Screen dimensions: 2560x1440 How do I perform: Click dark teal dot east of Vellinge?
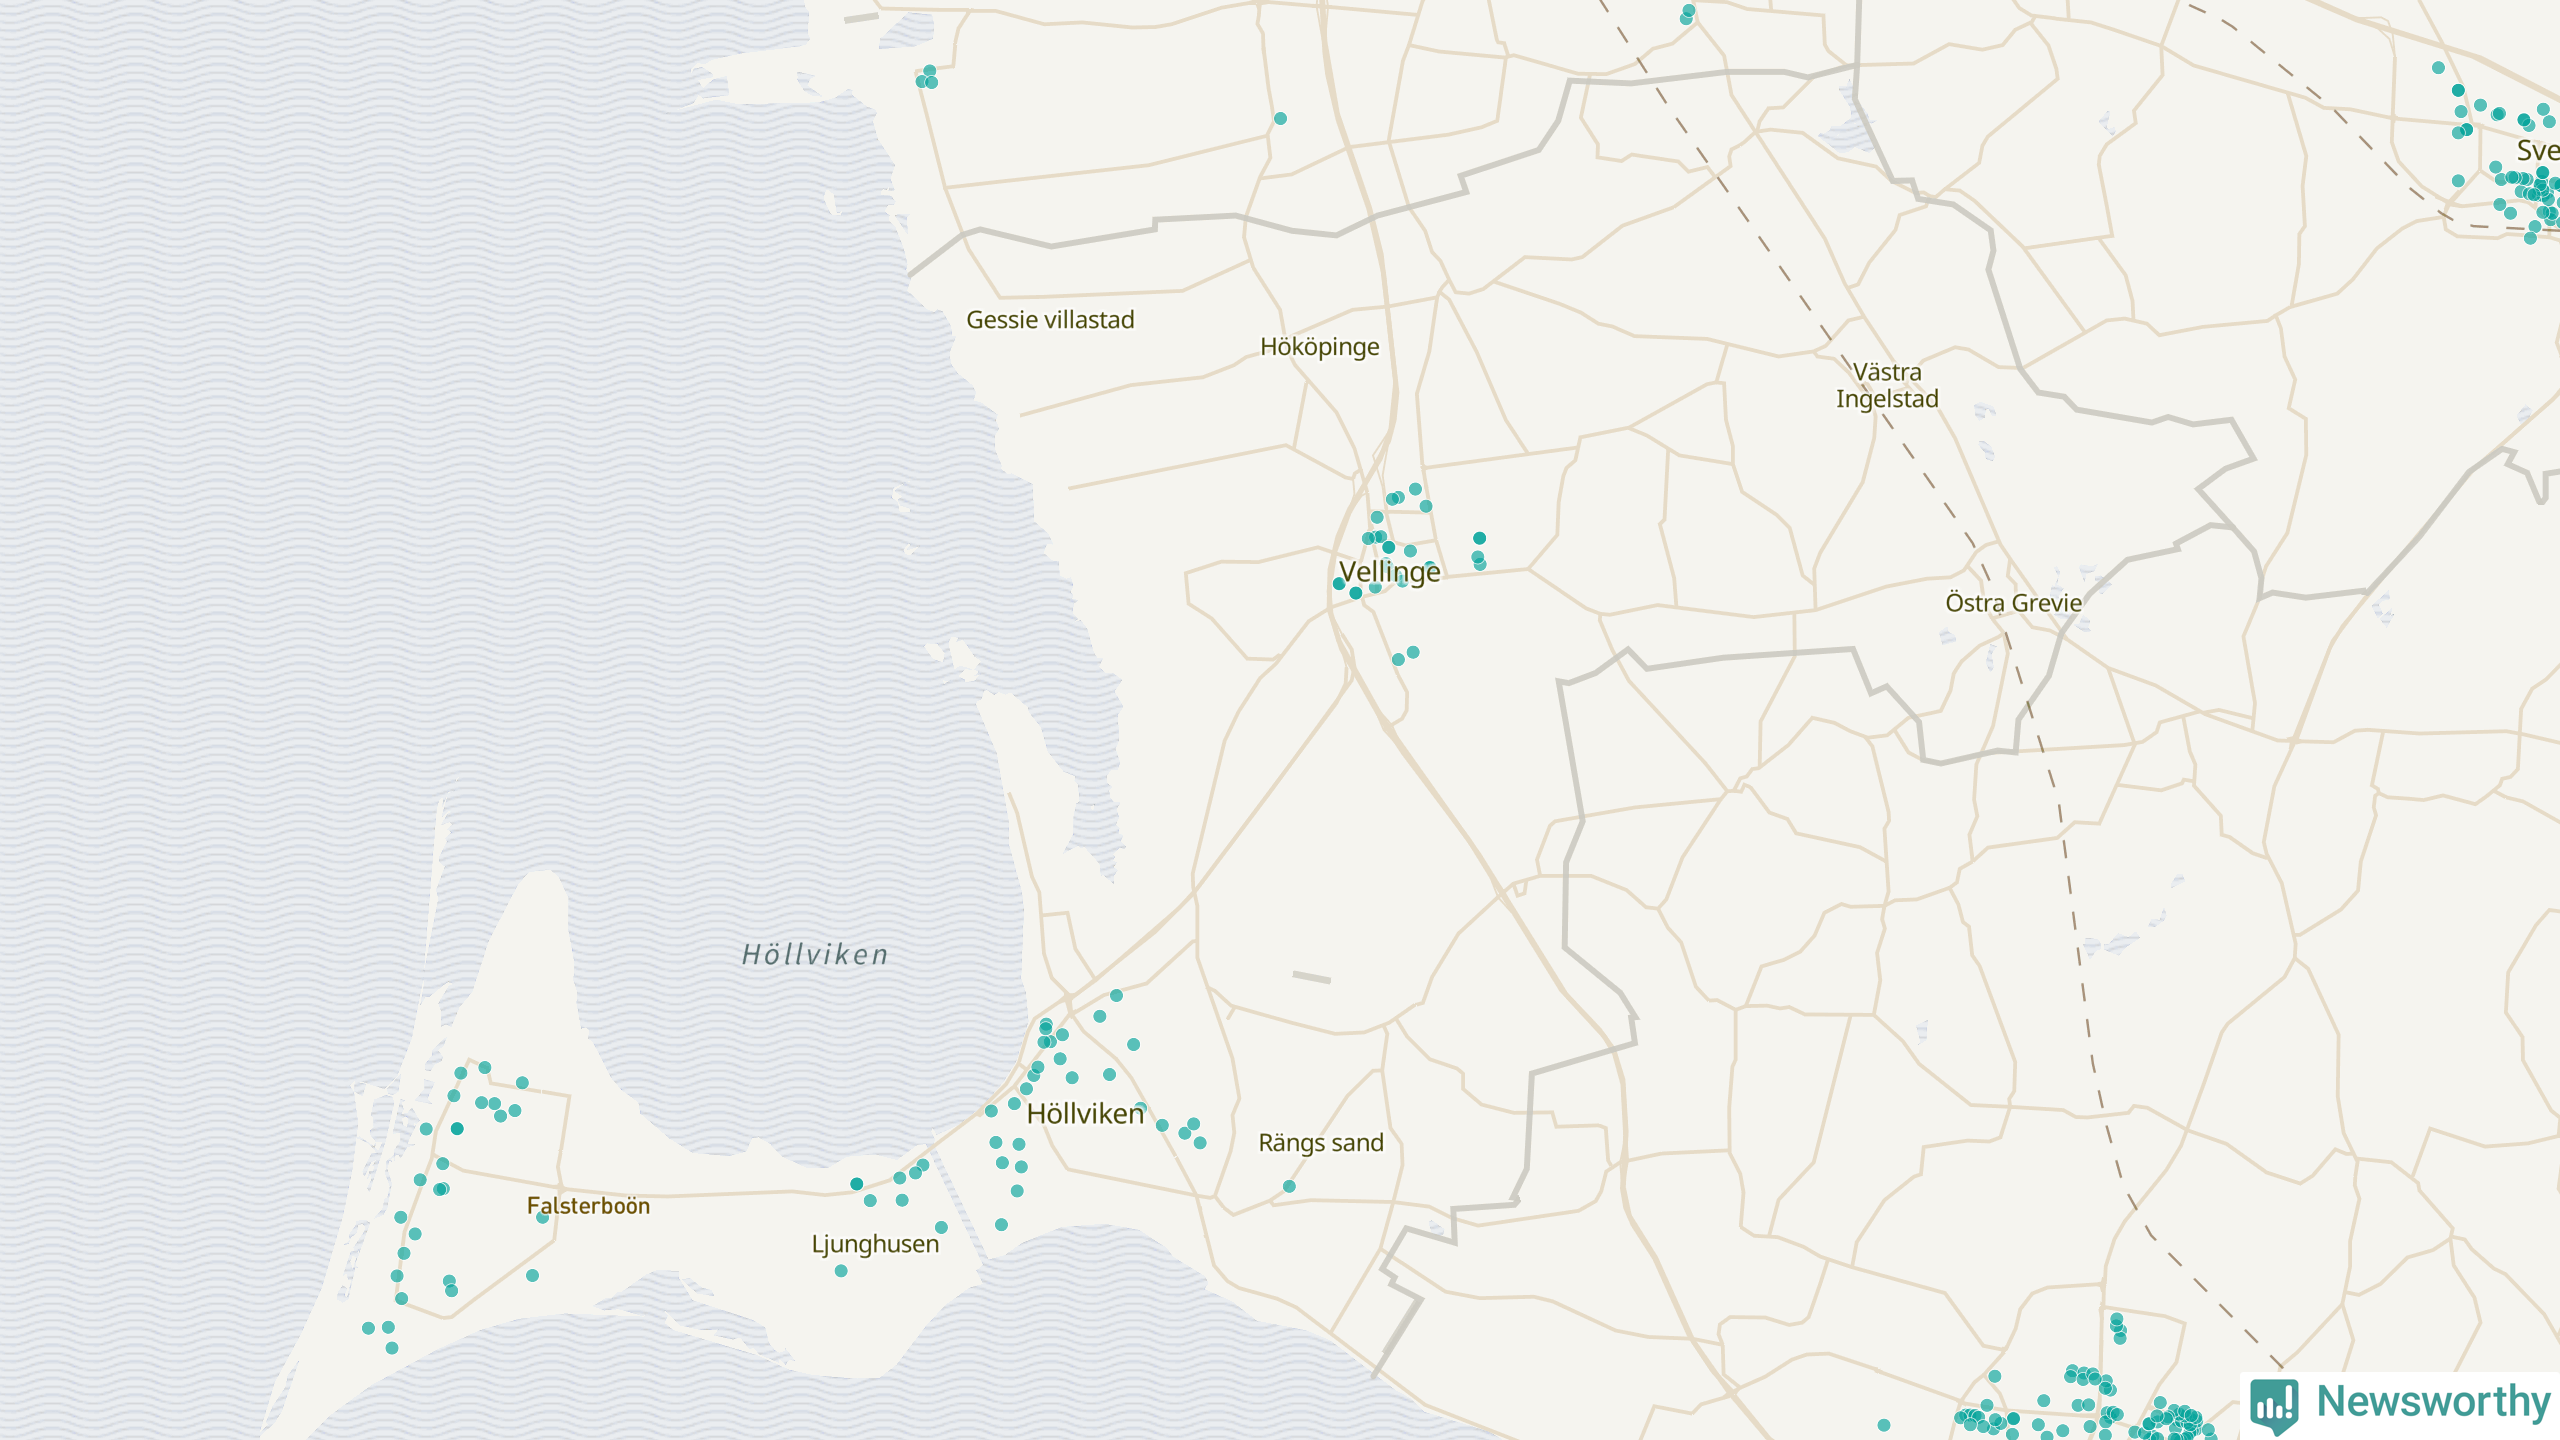(x=1479, y=538)
